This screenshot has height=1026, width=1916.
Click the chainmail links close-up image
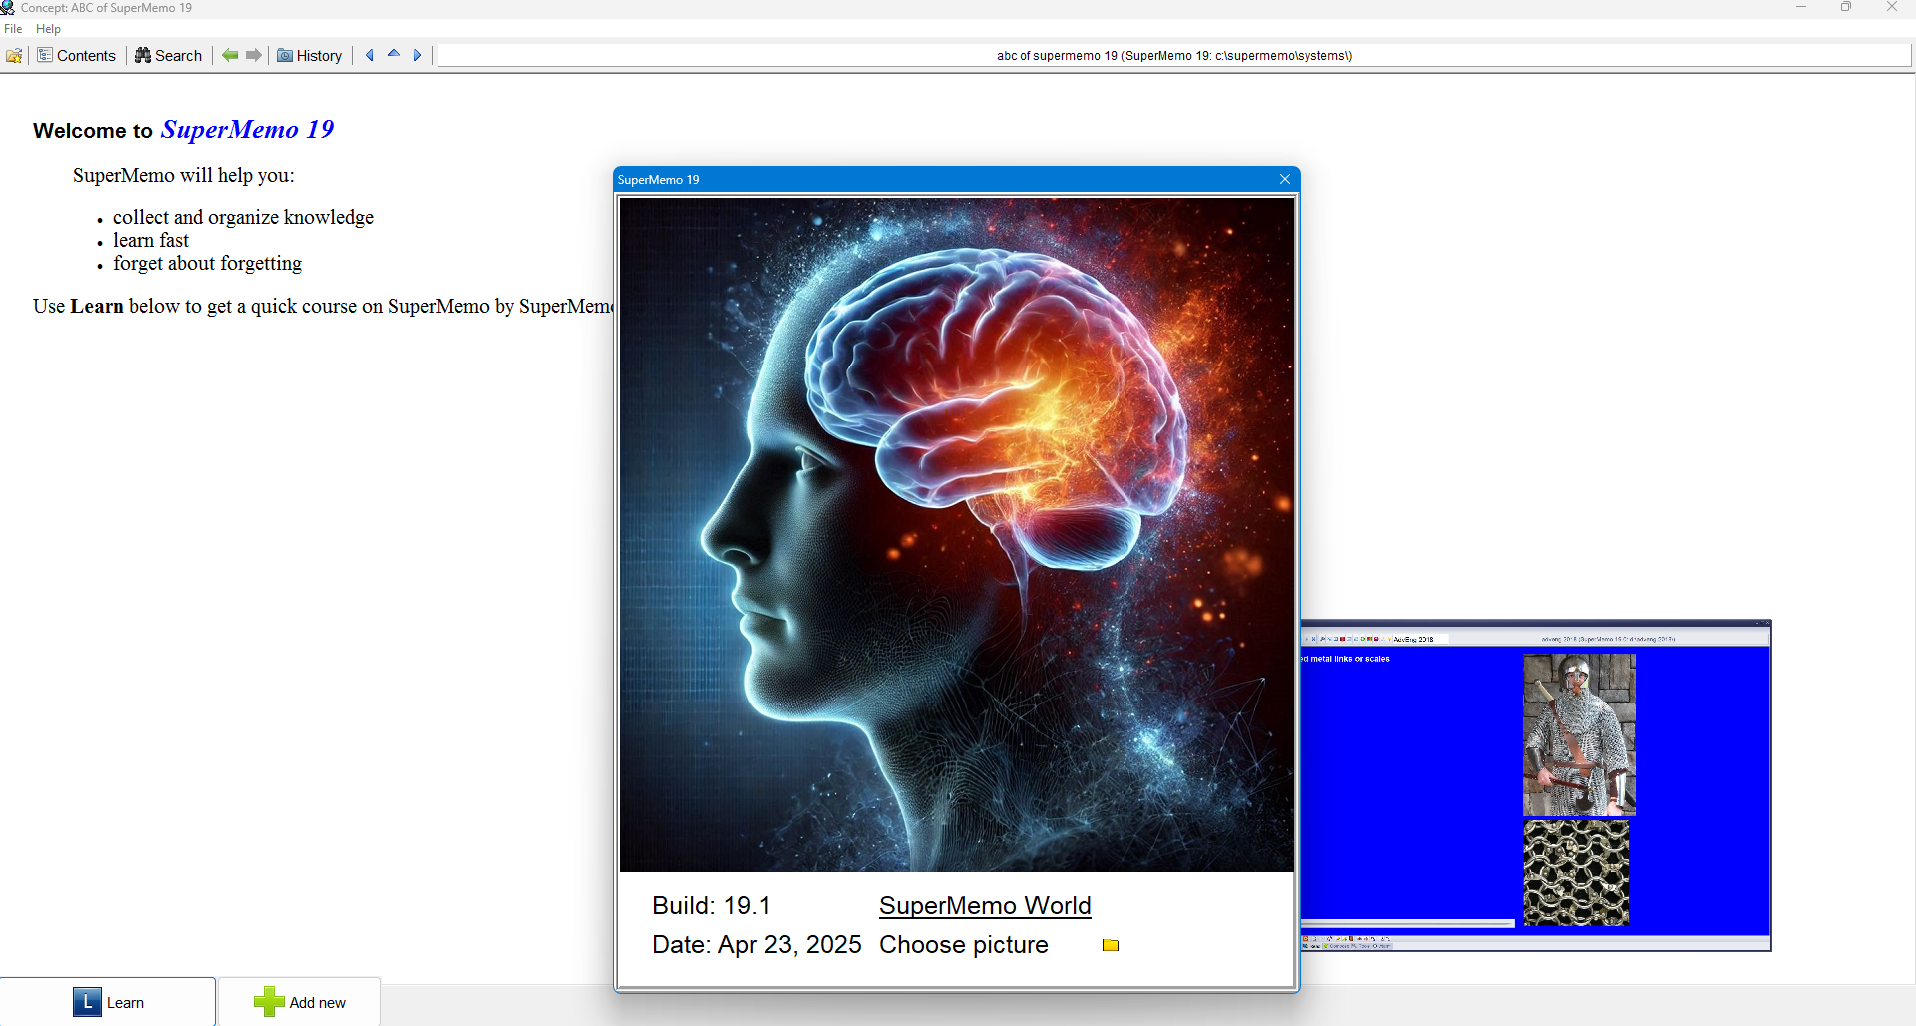(x=1576, y=873)
